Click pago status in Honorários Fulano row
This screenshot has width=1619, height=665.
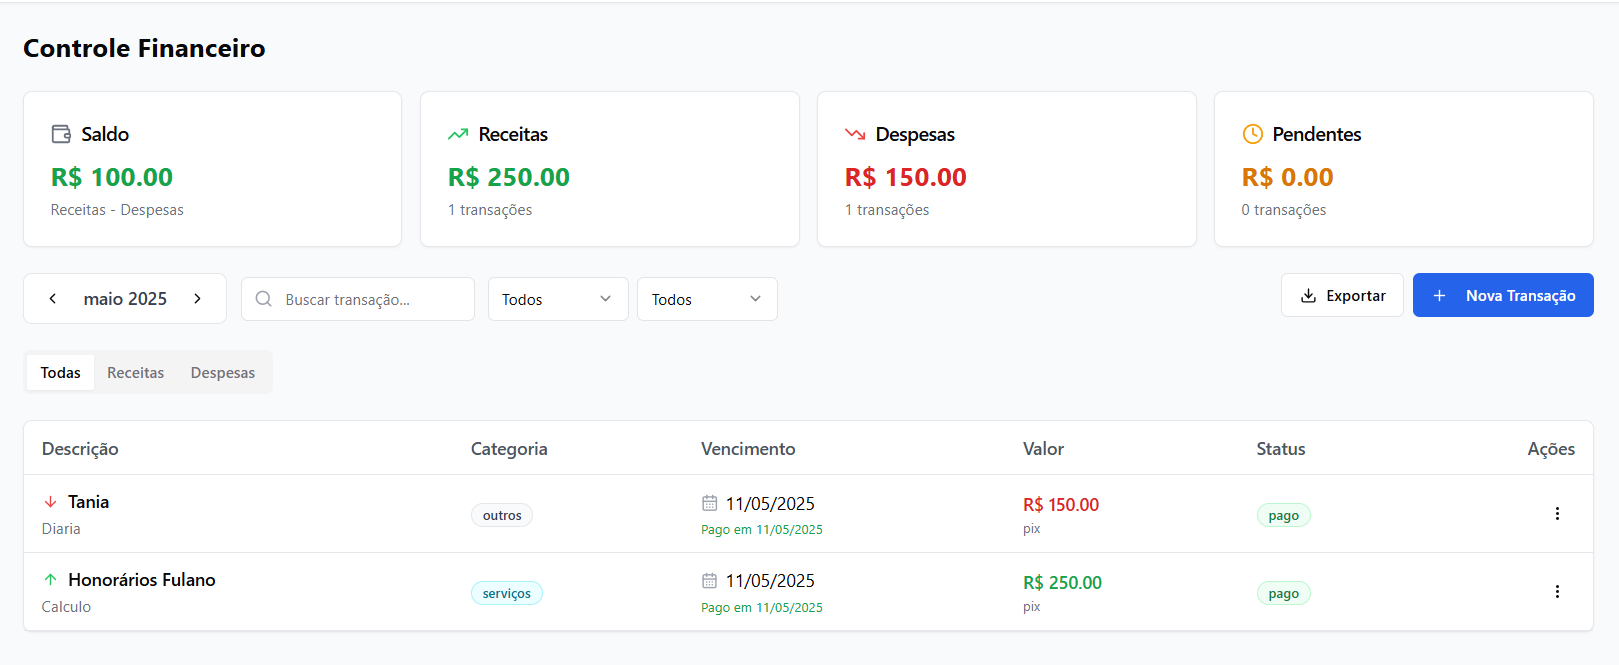(x=1284, y=594)
